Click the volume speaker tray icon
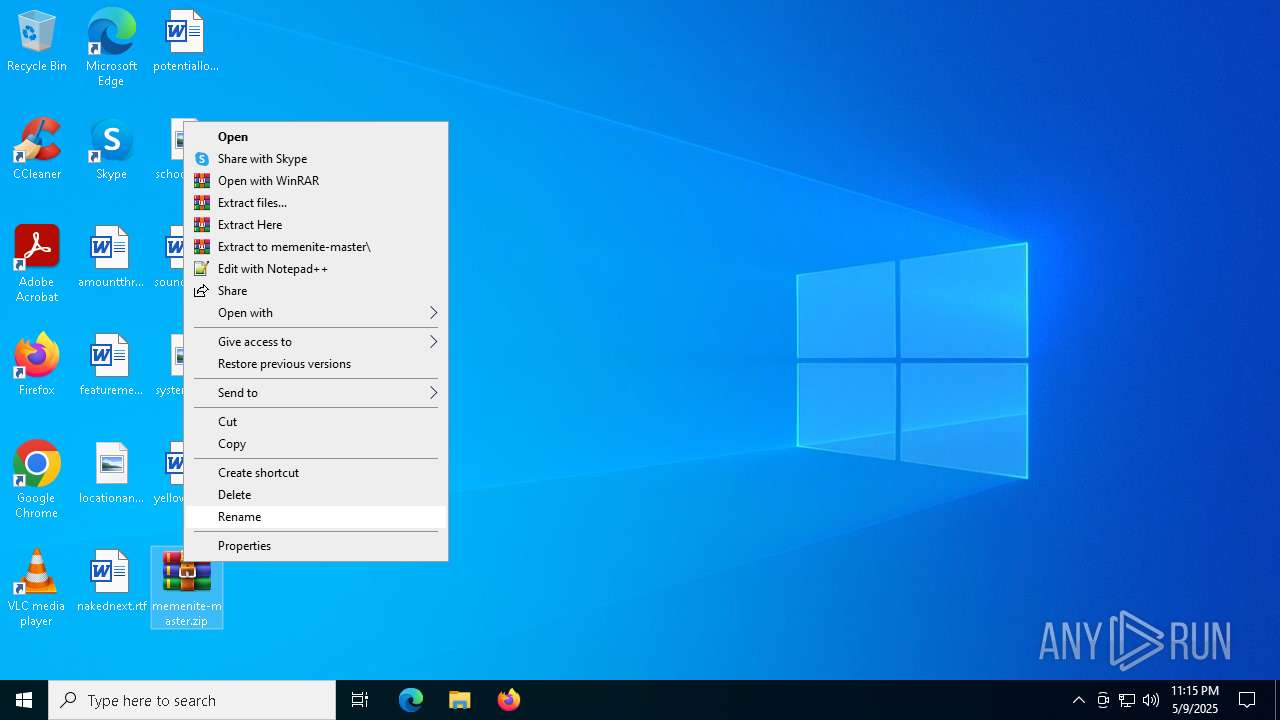 1151,700
